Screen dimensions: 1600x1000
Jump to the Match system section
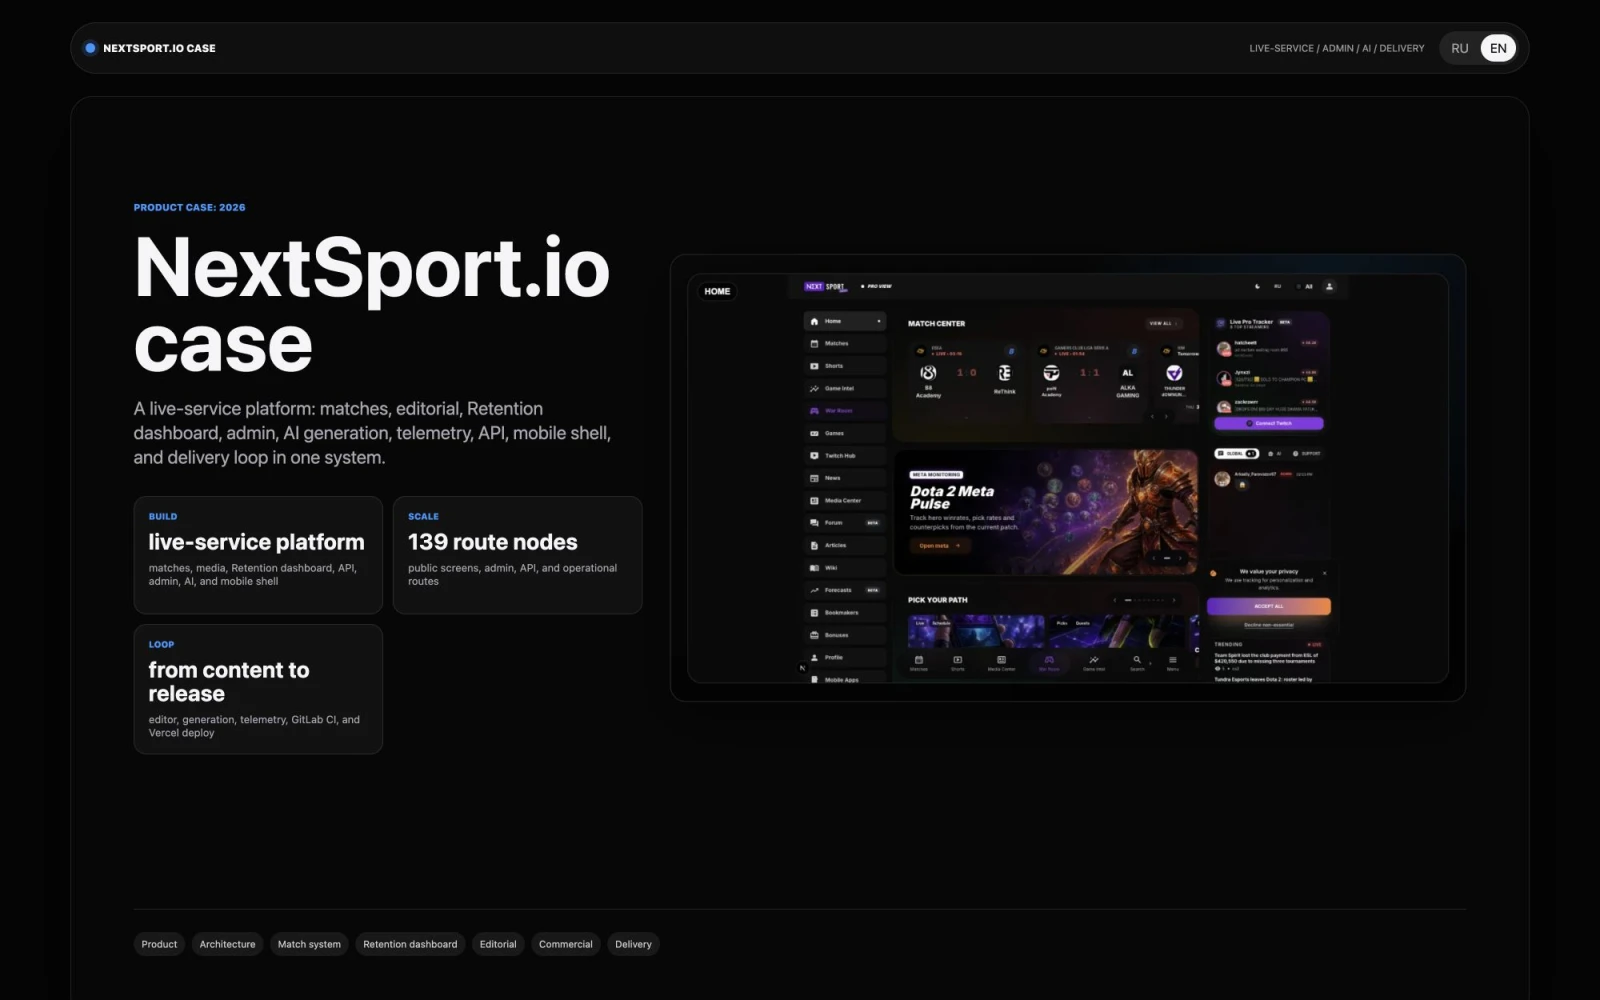309,944
